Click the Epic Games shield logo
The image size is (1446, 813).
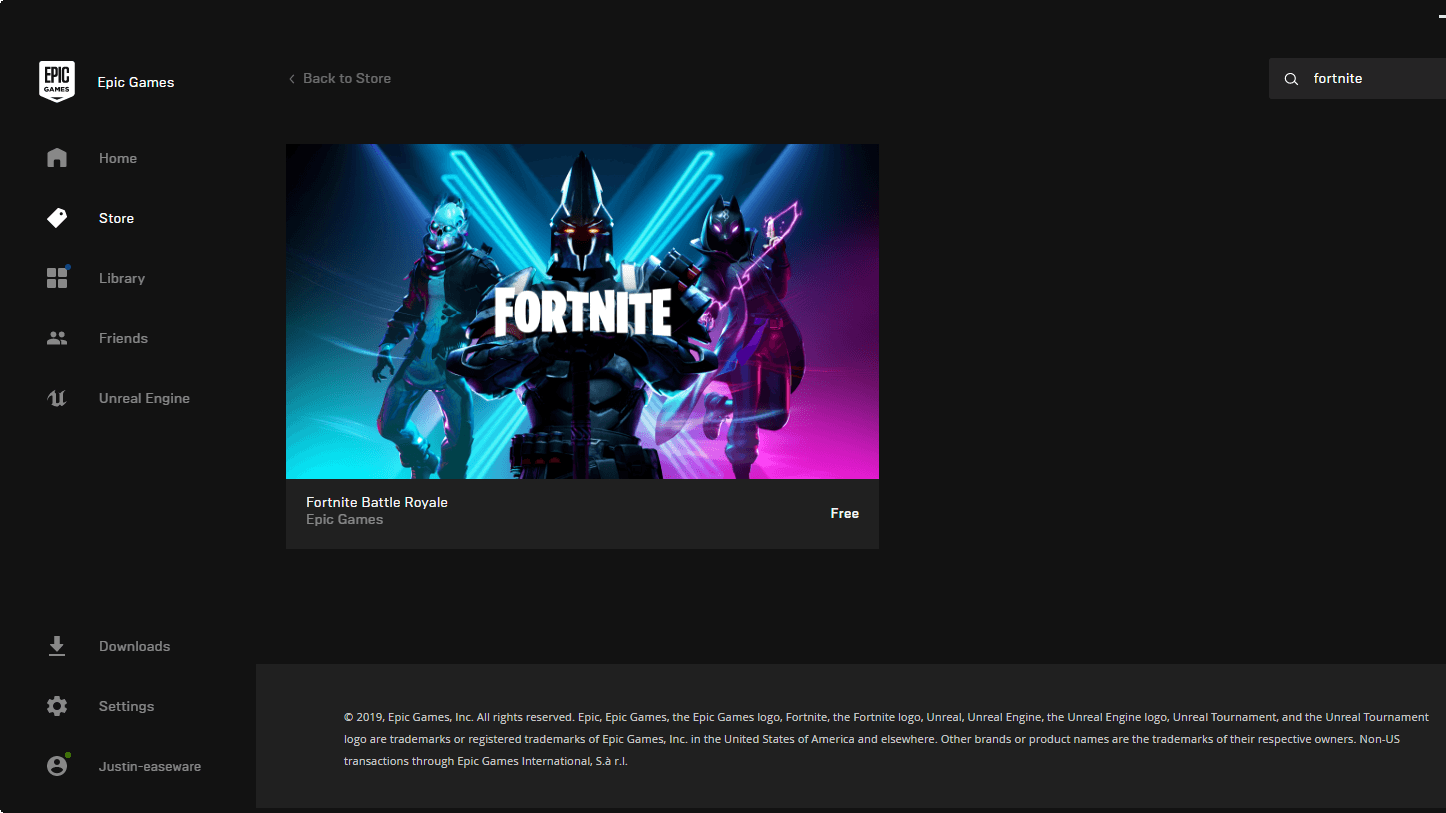click(57, 81)
